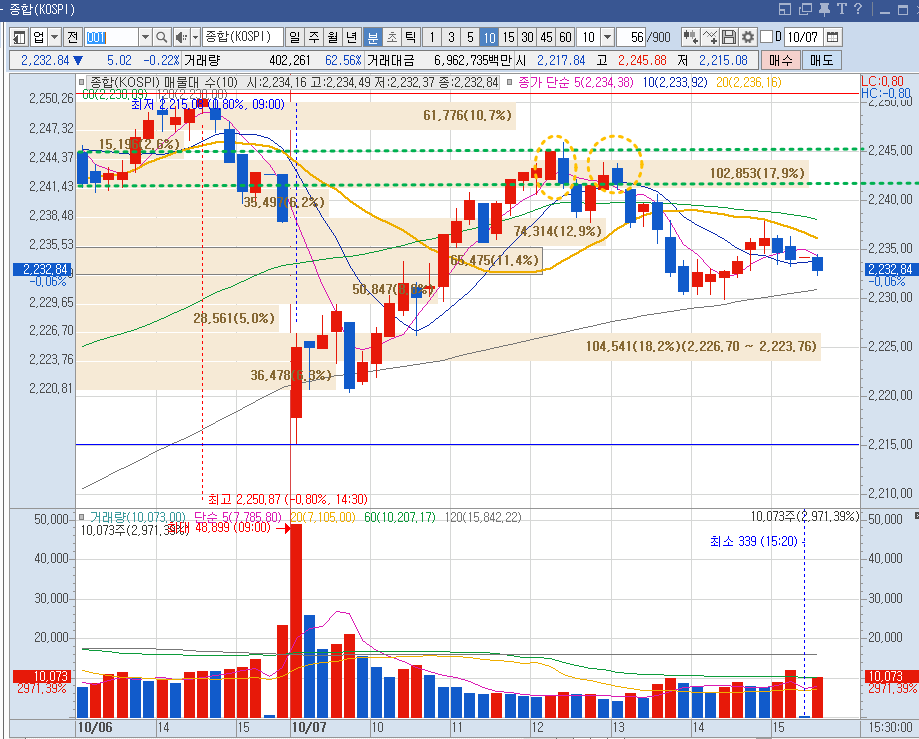Click the 매수 (buy) button
919x739 pixels.
click(781, 60)
